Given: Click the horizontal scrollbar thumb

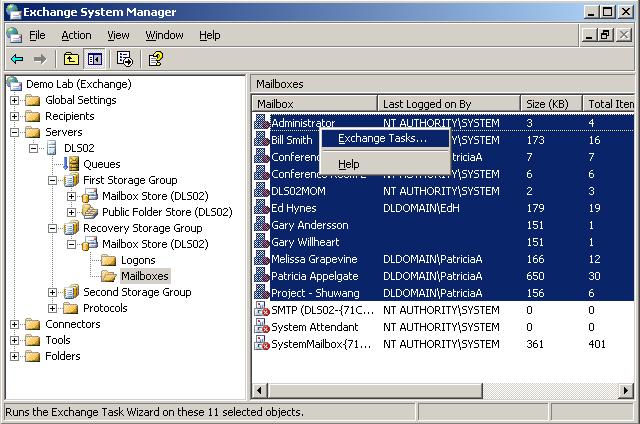Looking at the screenshot, I should [x=375, y=391].
